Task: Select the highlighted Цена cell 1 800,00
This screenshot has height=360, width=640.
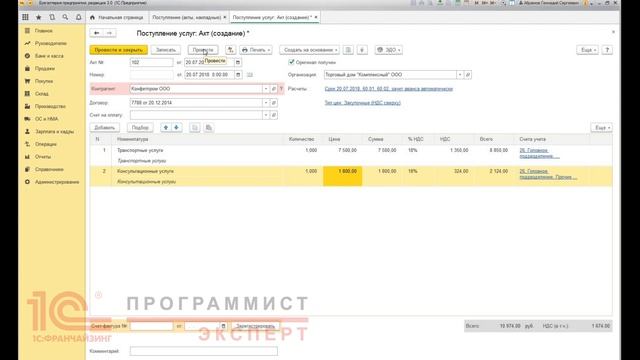Action: point(342,176)
